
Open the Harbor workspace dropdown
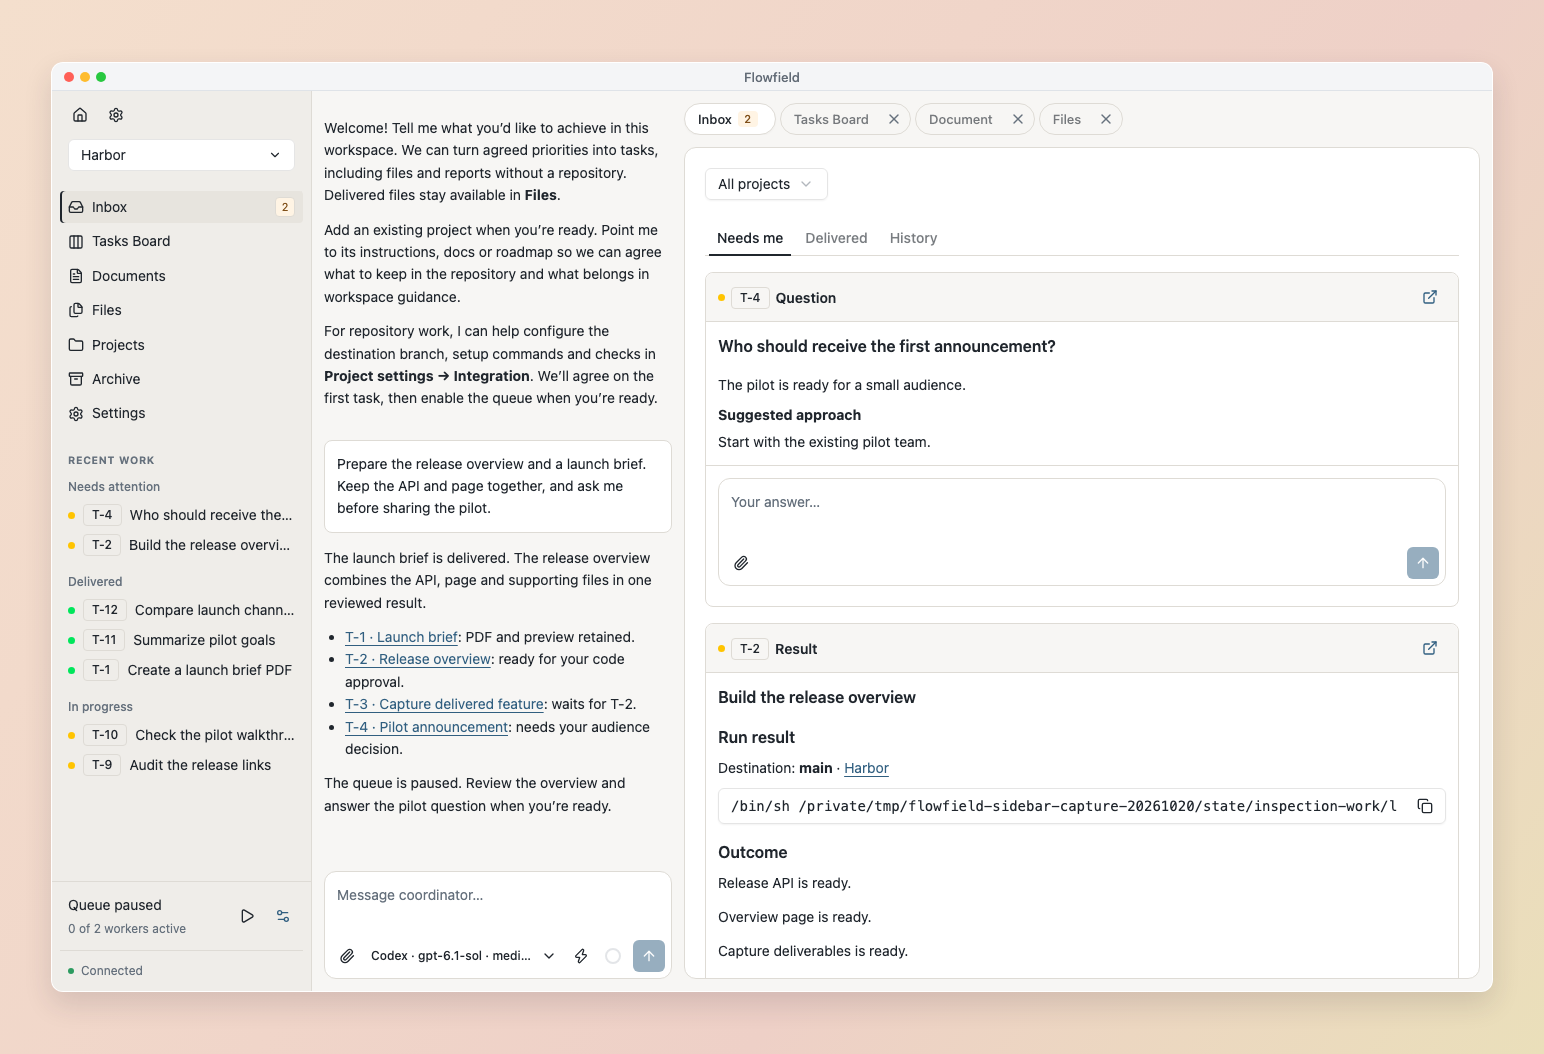[181, 155]
